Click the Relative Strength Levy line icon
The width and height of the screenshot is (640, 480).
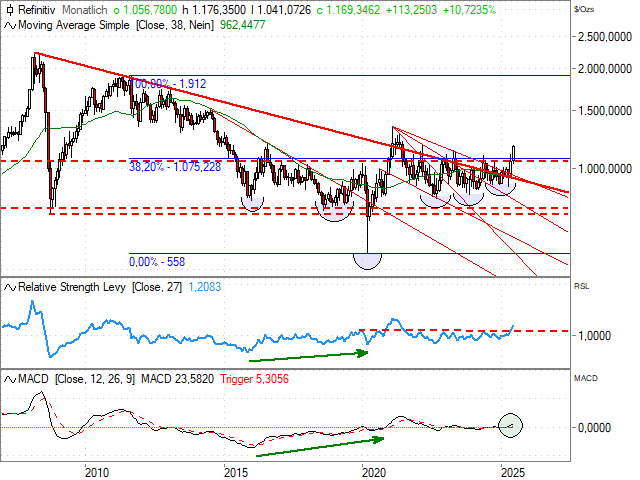click(x=9, y=287)
